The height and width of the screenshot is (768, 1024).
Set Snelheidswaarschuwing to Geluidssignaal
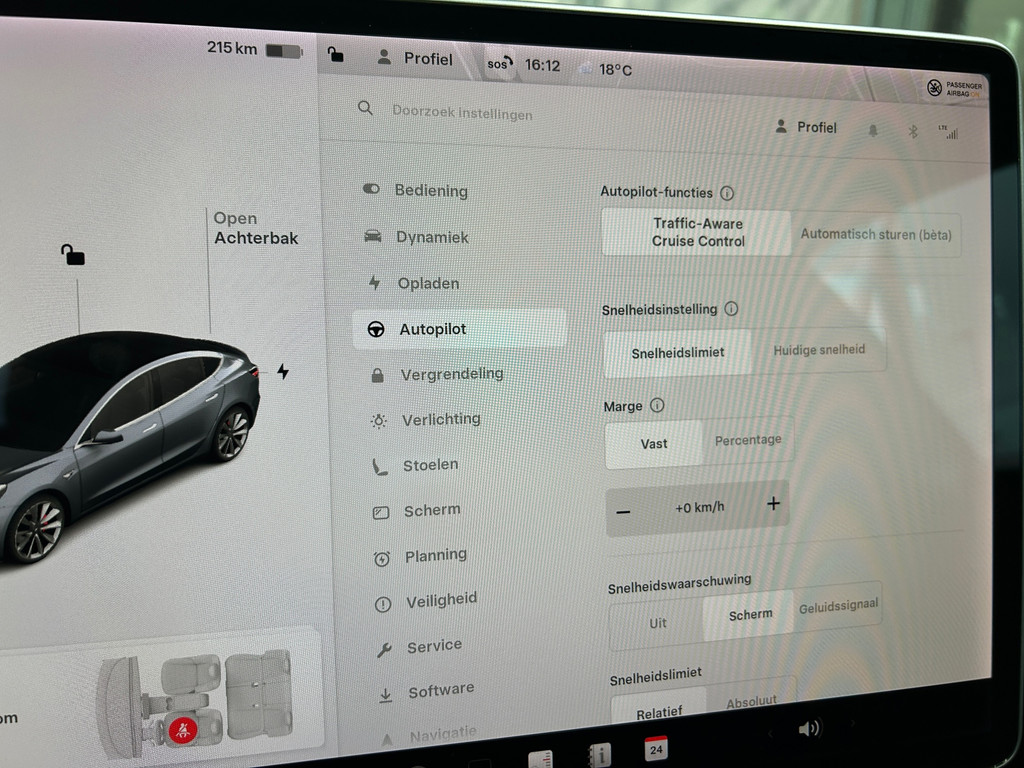point(838,606)
